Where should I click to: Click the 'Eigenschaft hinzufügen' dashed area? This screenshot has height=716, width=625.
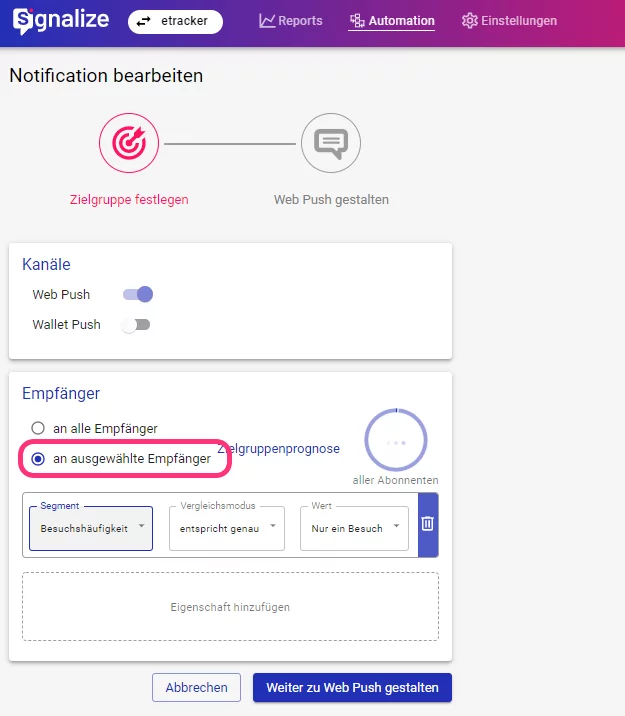click(230, 606)
